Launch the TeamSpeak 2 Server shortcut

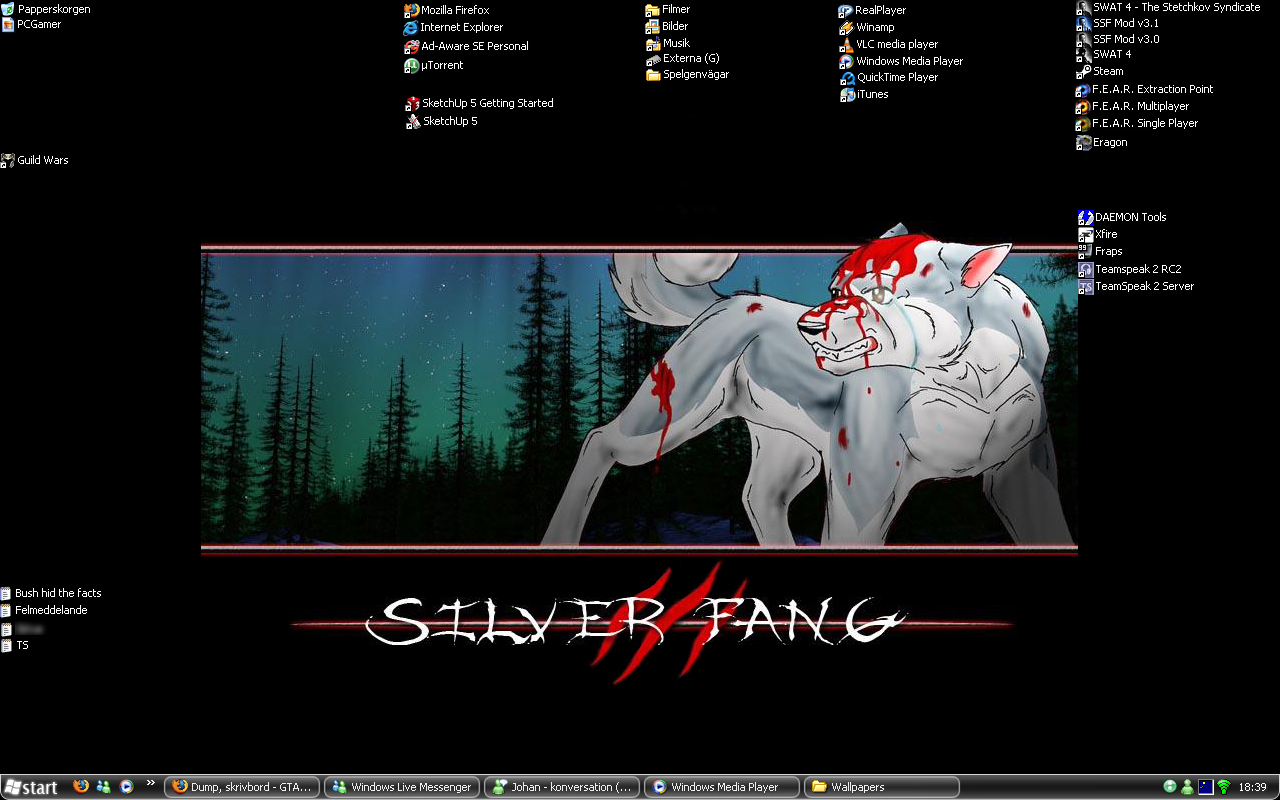[1136, 286]
